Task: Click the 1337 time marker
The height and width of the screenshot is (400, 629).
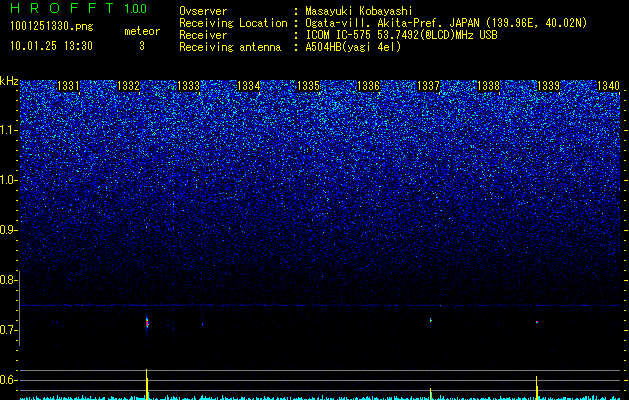Action: pyautogui.click(x=428, y=86)
